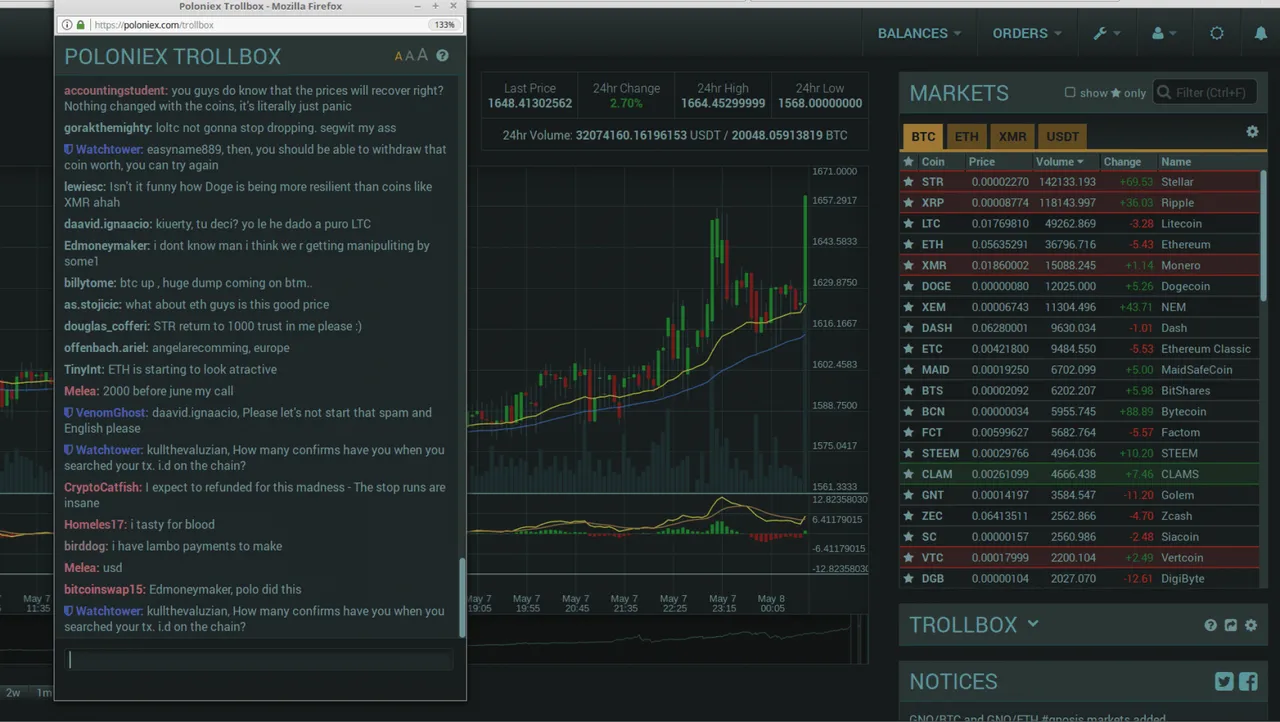Sort markets by the Change column
Viewport: 1280px width, 722px height.
[x=1122, y=161]
